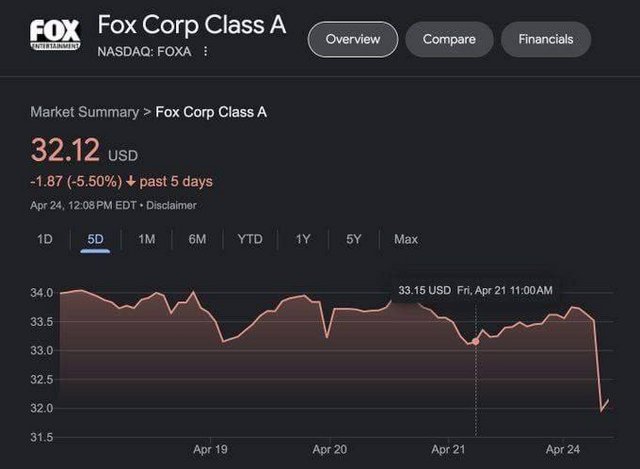Click the data point marker on chart

tap(475, 342)
